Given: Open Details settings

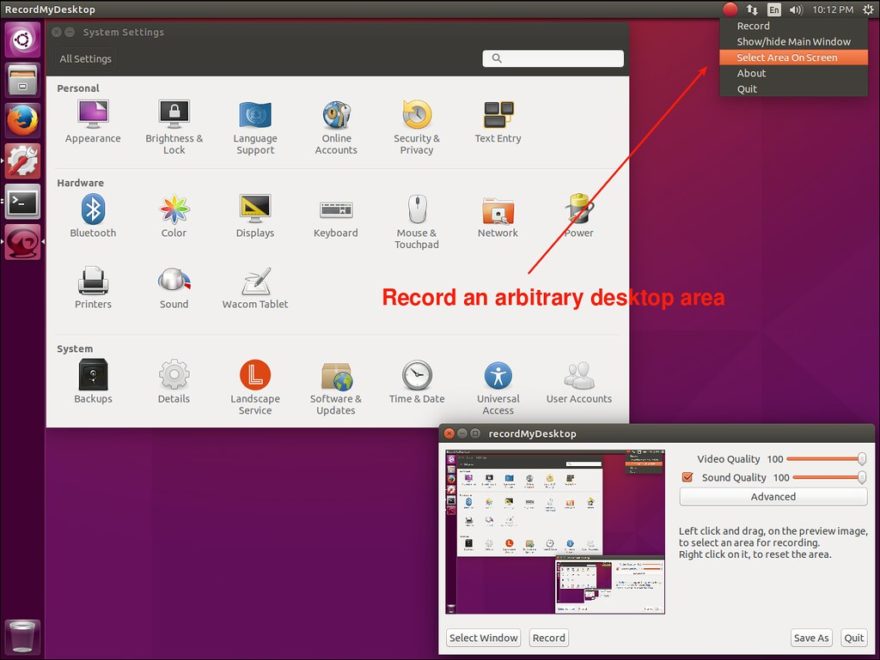Looking at the screenshot, I should [174, 382].
